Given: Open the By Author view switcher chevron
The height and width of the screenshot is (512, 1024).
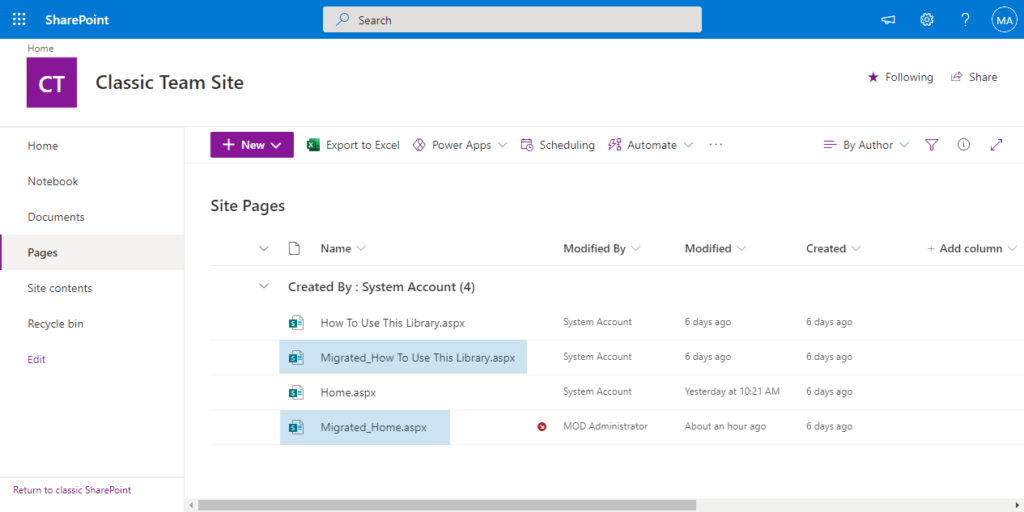Looking at the screenshot, I should [904, 145].
